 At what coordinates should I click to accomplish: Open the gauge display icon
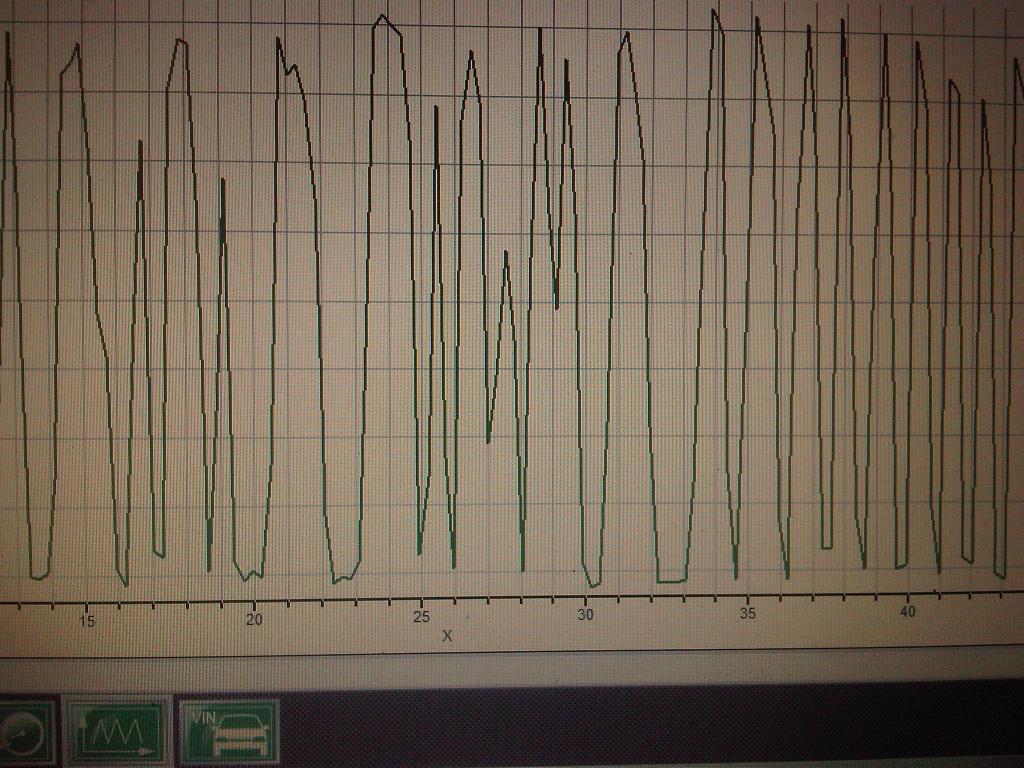tap(25, 733)
